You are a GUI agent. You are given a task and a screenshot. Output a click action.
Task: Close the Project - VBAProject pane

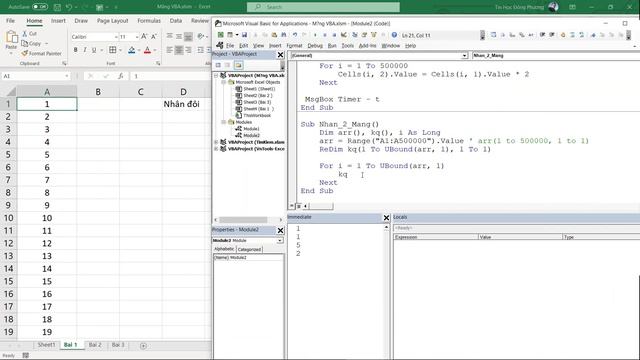pos(280,55)
